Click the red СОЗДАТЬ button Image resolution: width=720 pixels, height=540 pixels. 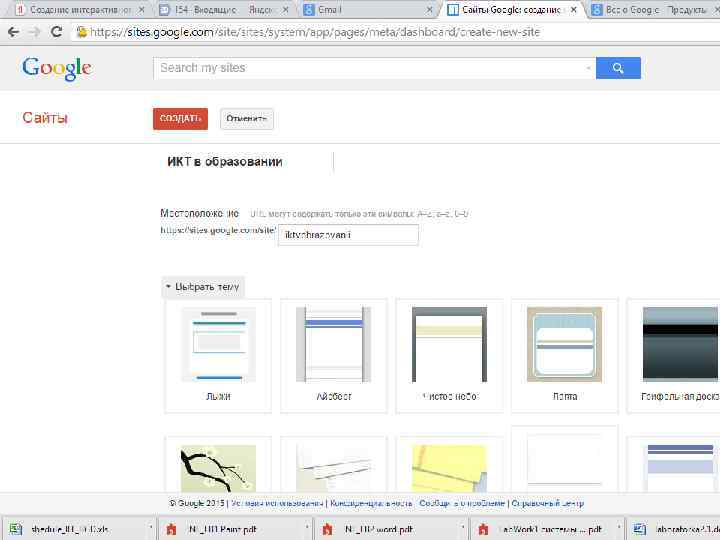click(x=180, y=118)
